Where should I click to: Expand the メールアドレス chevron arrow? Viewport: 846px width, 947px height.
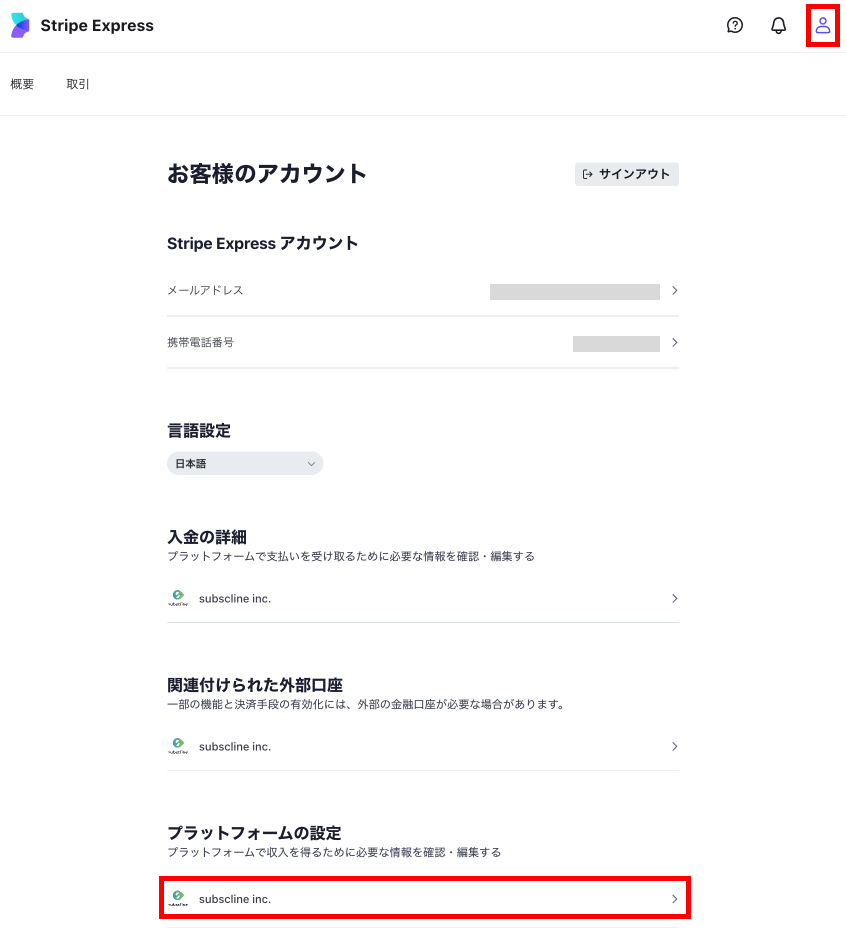pyautogui.click(x=675, y=291)
